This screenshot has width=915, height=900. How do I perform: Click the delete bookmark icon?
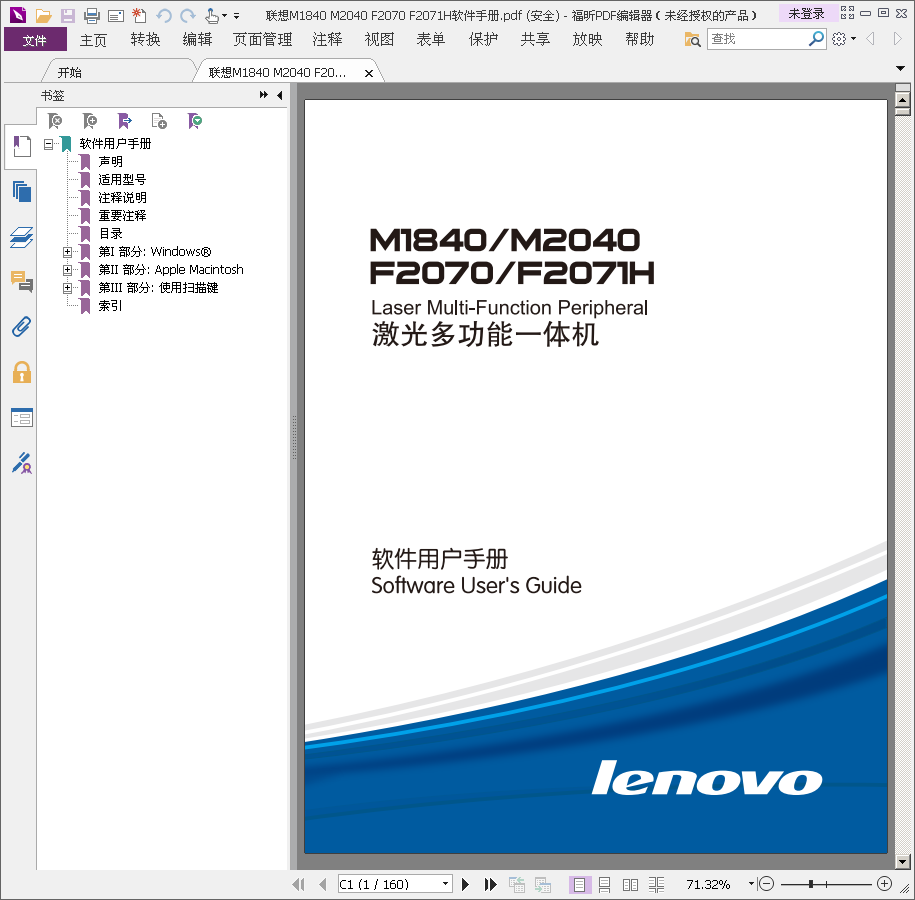tap(55, 121)
